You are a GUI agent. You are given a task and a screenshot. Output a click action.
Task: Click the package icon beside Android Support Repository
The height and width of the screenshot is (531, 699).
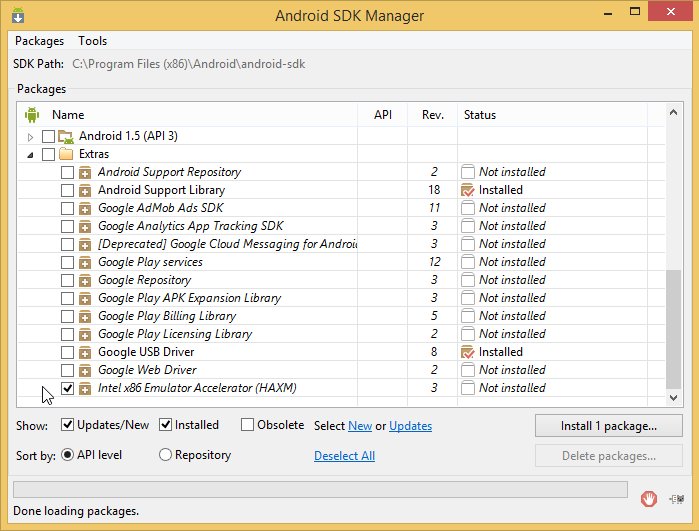[x=85, y=173]
